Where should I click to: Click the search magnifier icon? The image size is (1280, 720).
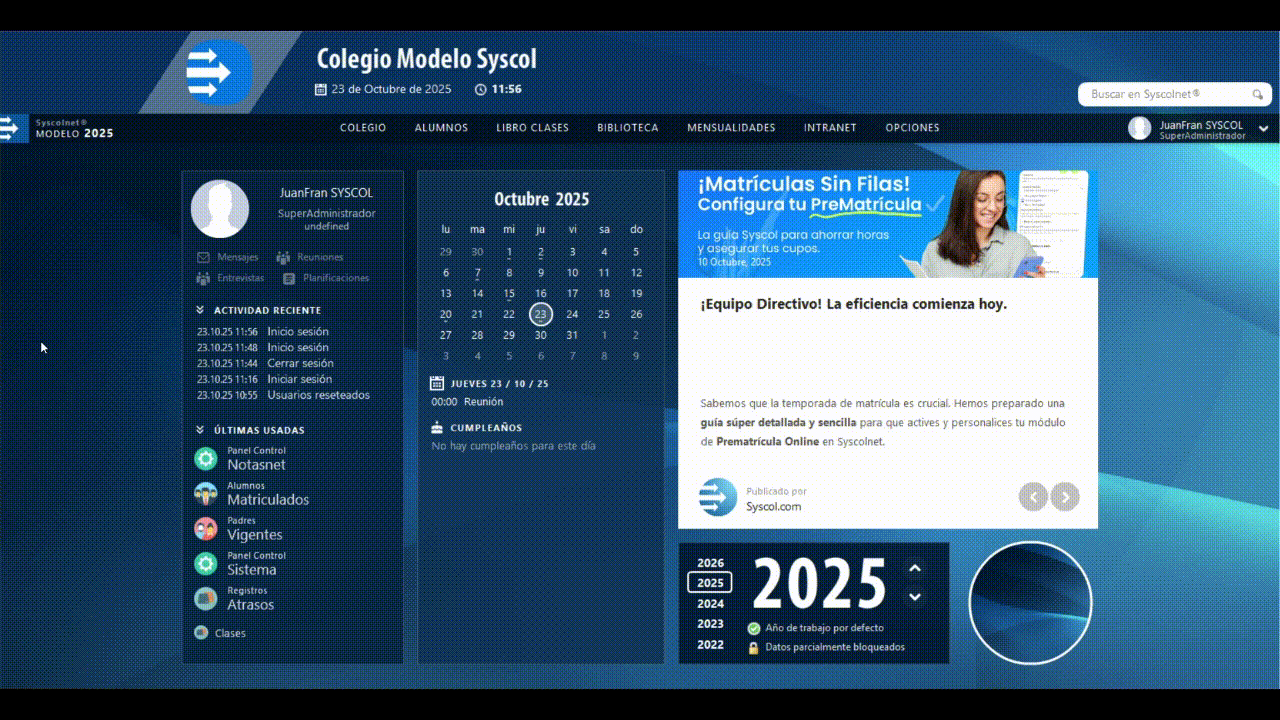pos(1258,94)
